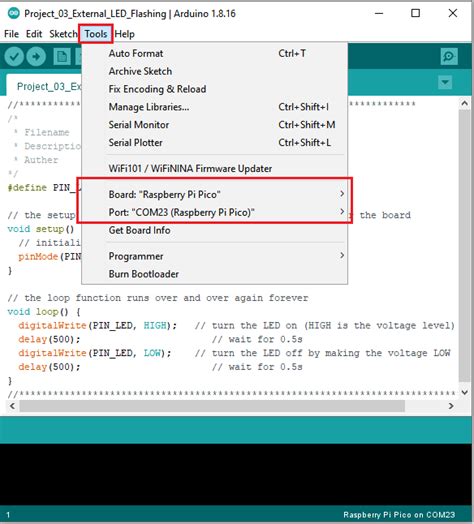Open Manage Libraries...
Screen dimensions: 474x524
coord(215,107)
